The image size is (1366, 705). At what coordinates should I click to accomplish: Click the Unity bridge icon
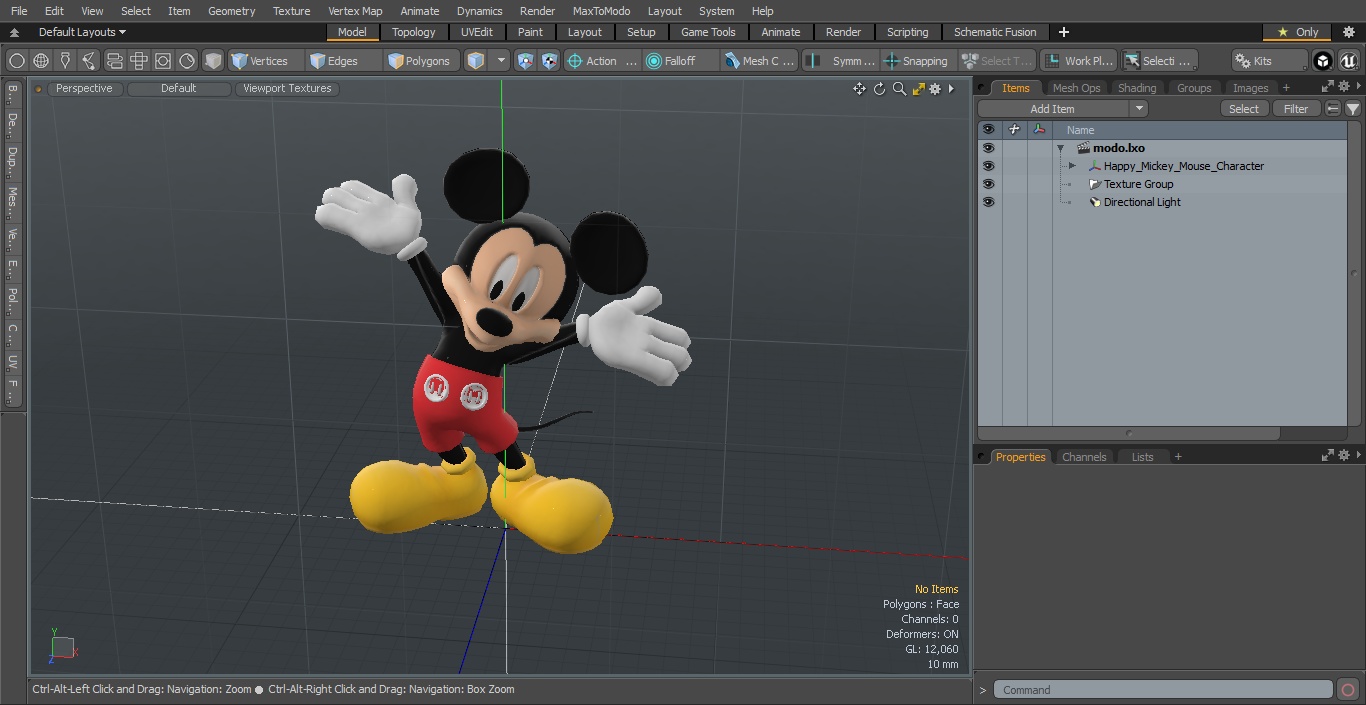[x=1323, y=61]
